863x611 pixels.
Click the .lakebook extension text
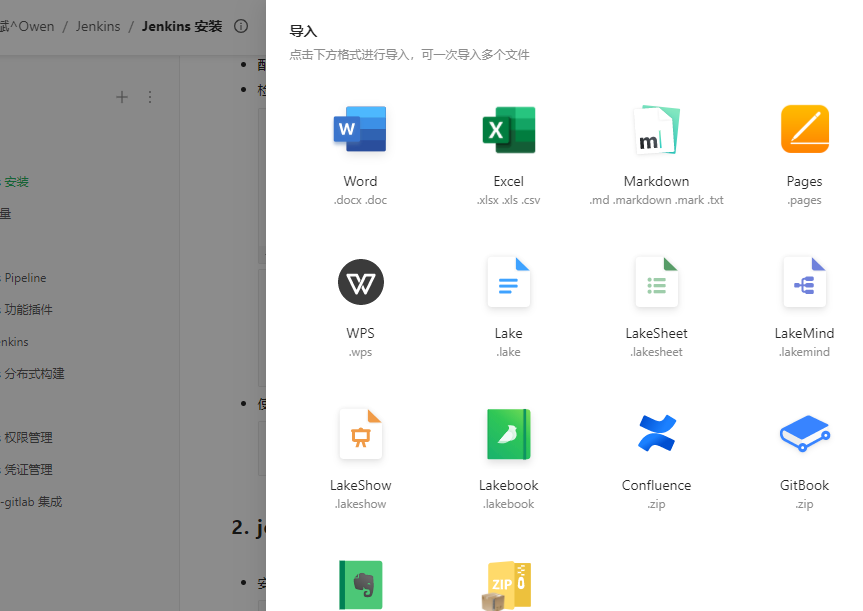509,504
